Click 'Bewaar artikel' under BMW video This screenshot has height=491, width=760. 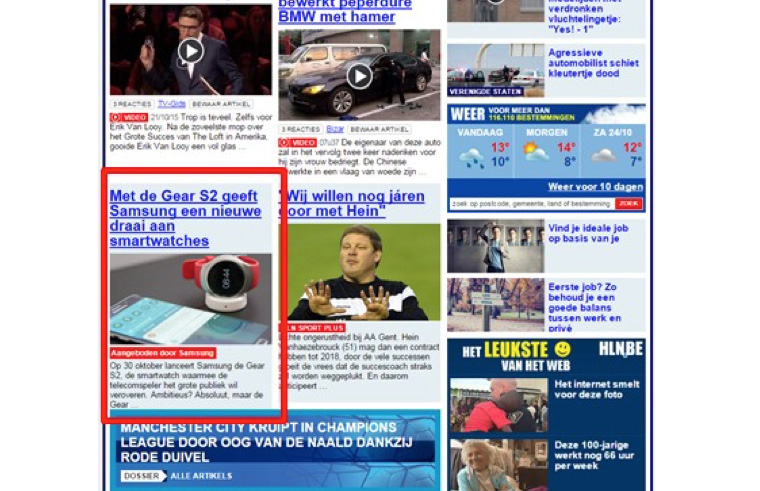380,129
